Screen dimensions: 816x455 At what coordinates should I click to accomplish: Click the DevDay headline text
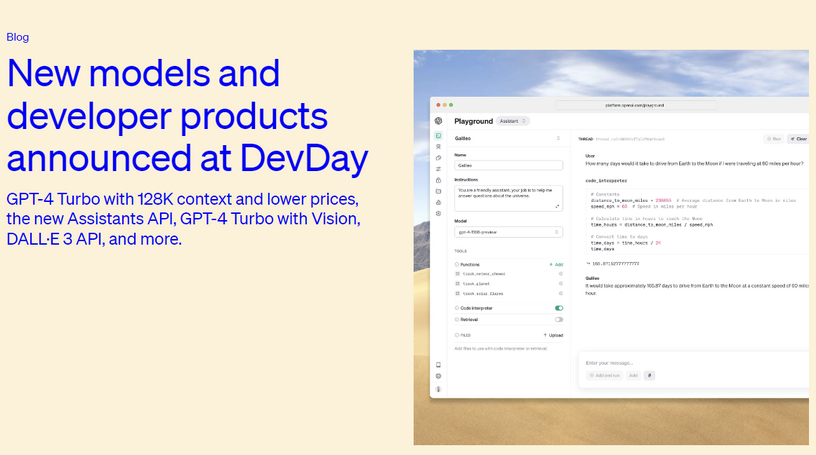187,116
